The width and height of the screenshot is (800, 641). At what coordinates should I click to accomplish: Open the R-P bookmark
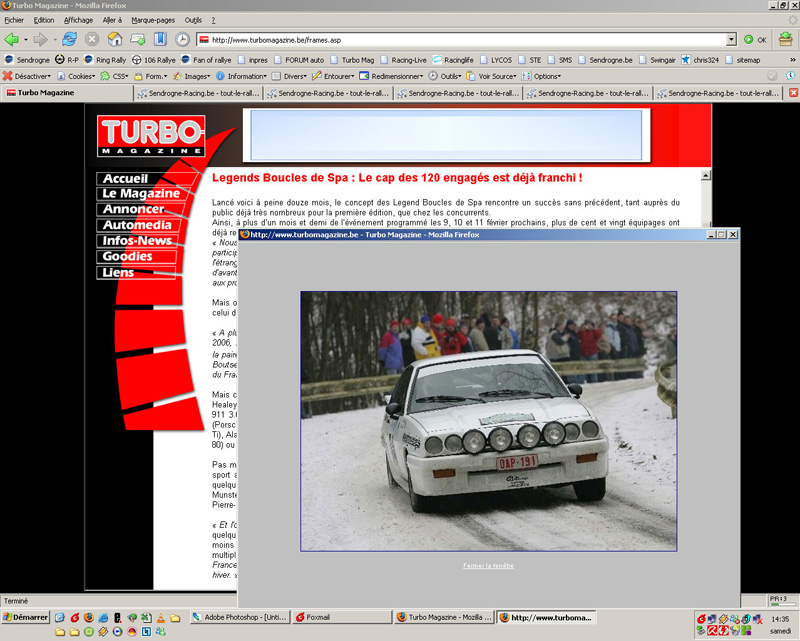[x=67, y=60]
